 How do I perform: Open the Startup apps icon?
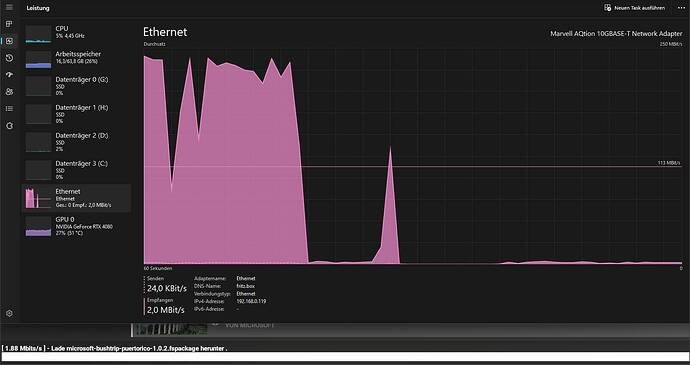click(9, 75)
